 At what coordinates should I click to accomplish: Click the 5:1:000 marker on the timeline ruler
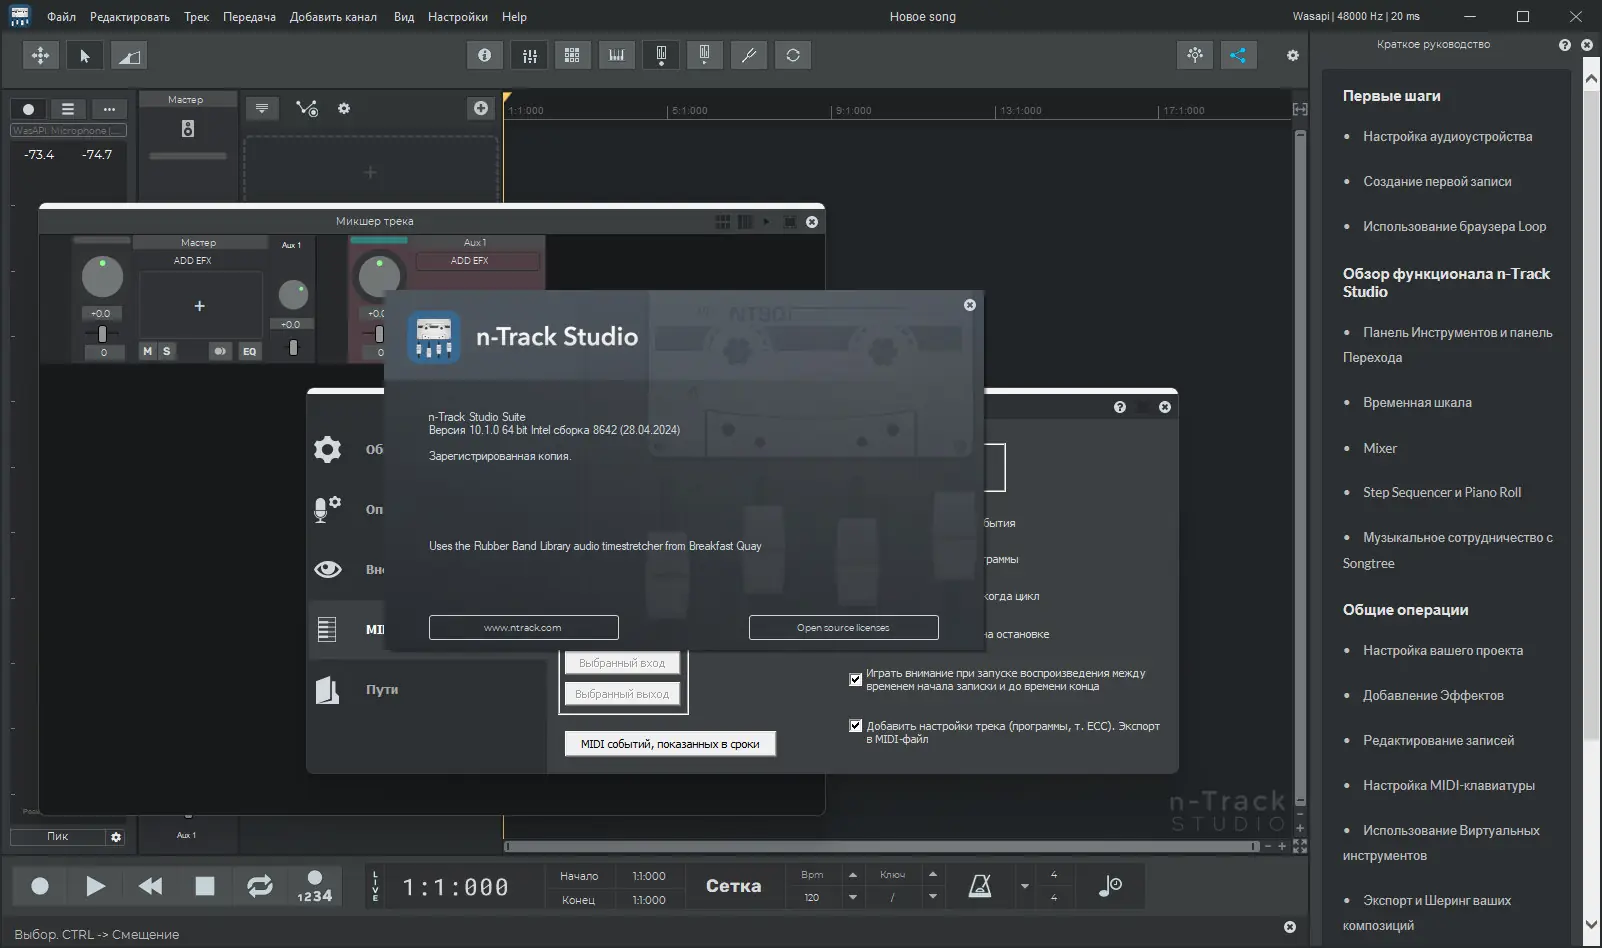point(689,111)
